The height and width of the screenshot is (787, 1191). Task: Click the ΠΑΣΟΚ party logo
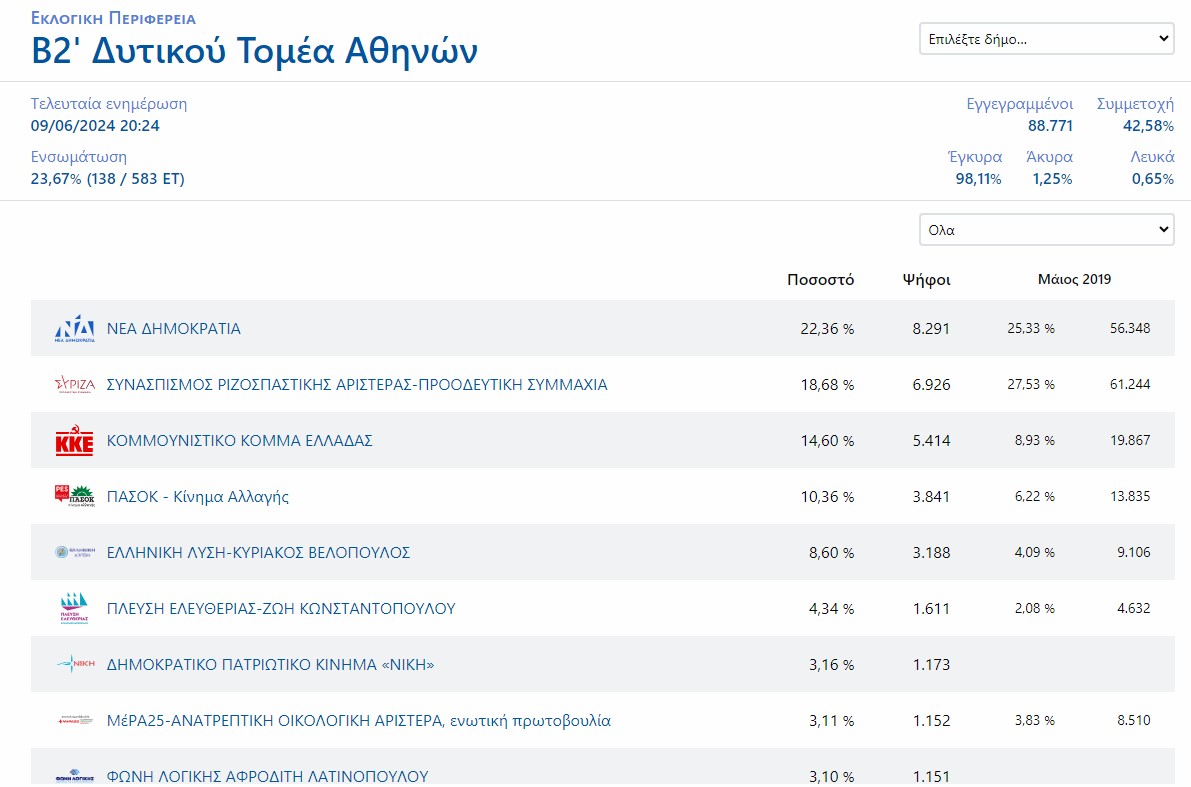pyautogui.click(x=74, y=496)
